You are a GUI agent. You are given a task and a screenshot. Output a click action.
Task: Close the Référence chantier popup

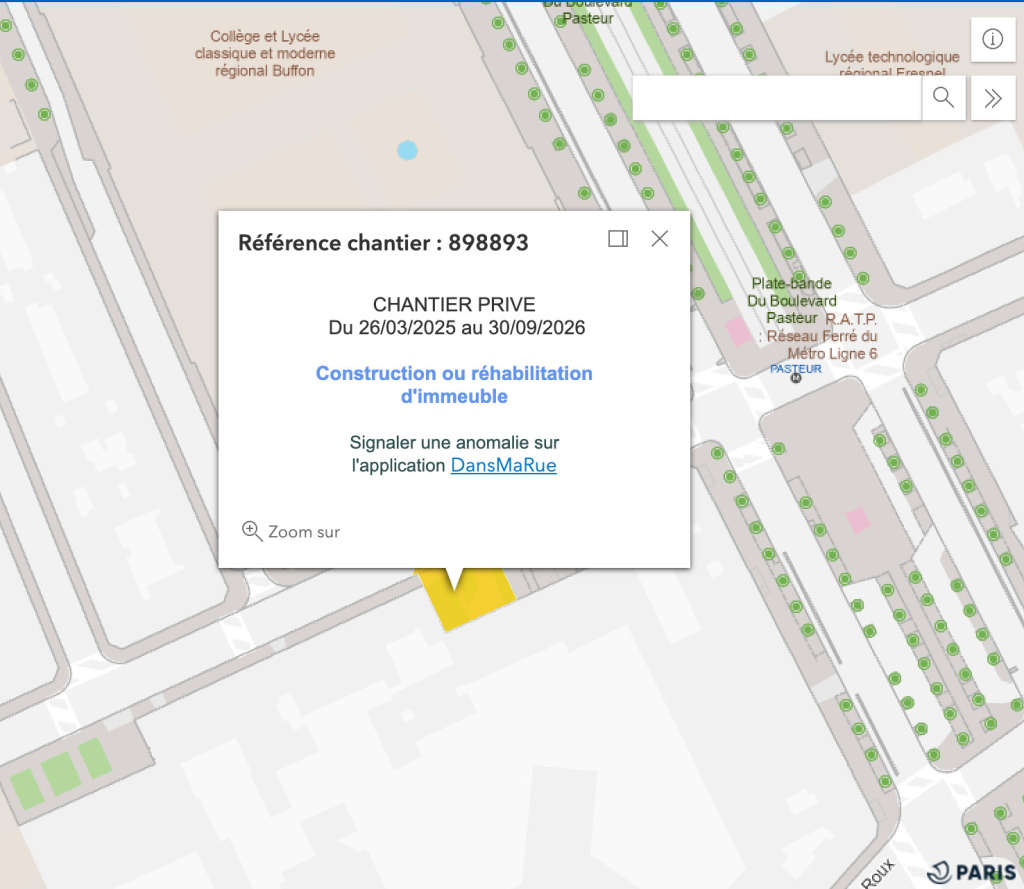tap(659, 238)
